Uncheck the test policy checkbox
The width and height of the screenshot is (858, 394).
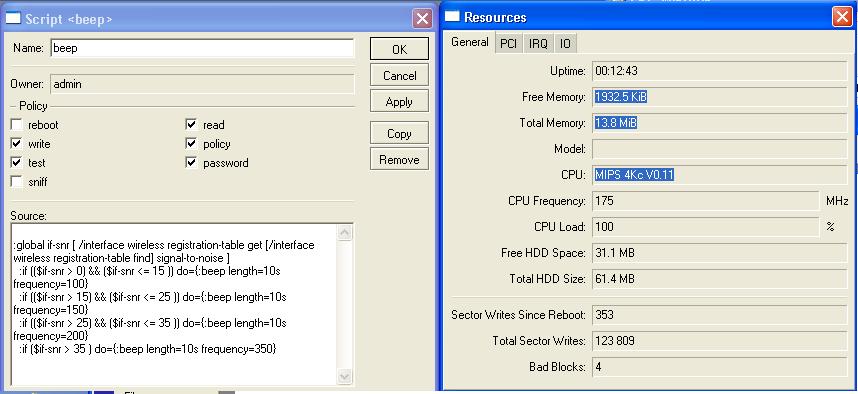[x=17, y=163]
